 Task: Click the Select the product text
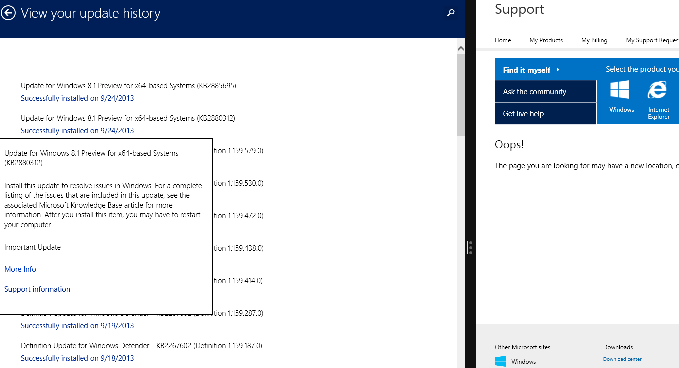pyautogui.click(x=642, y=69)
